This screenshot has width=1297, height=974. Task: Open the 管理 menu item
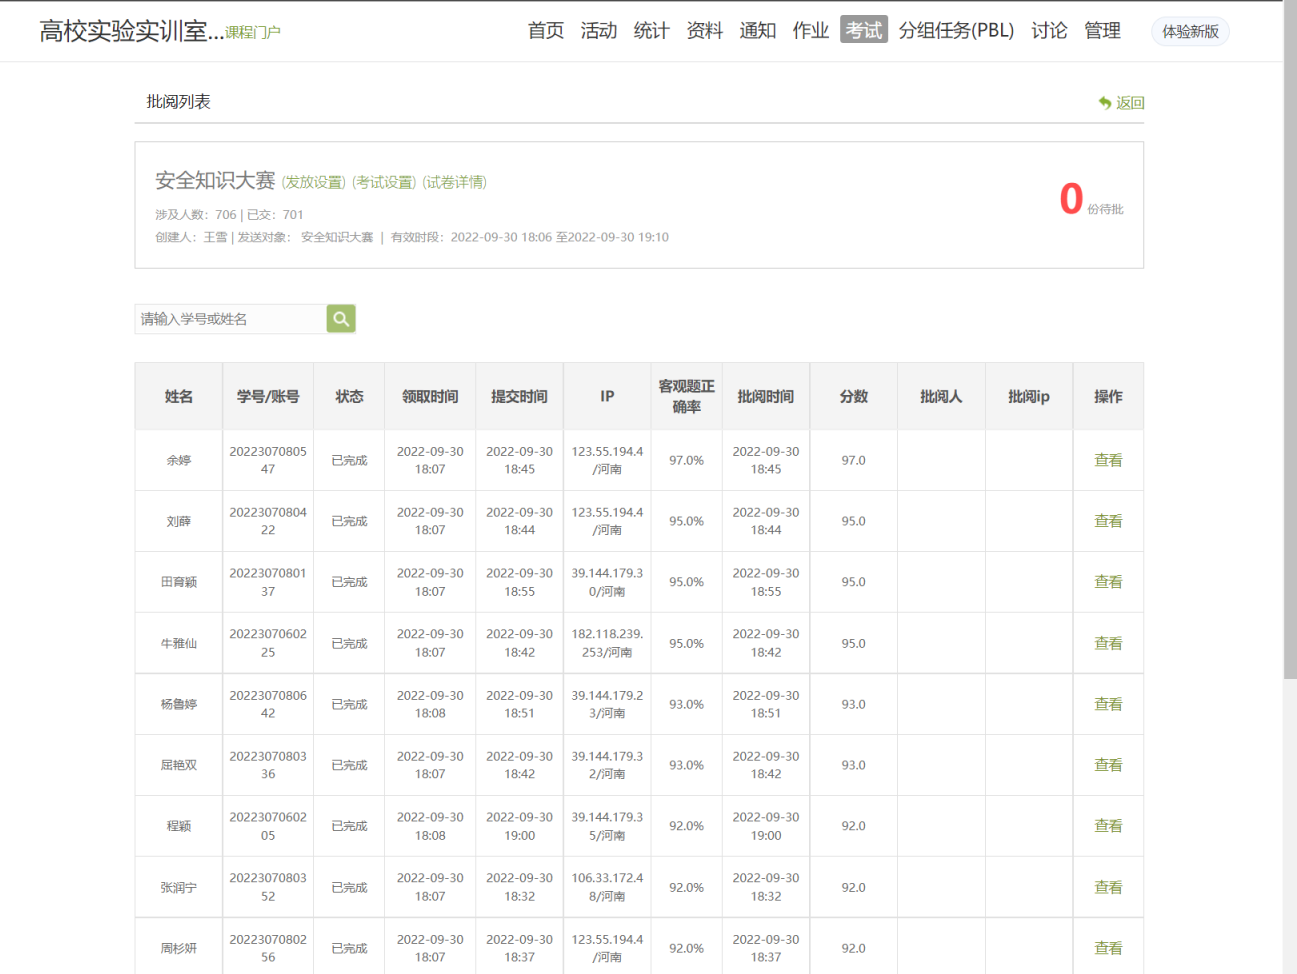[x=1102, y=31]
